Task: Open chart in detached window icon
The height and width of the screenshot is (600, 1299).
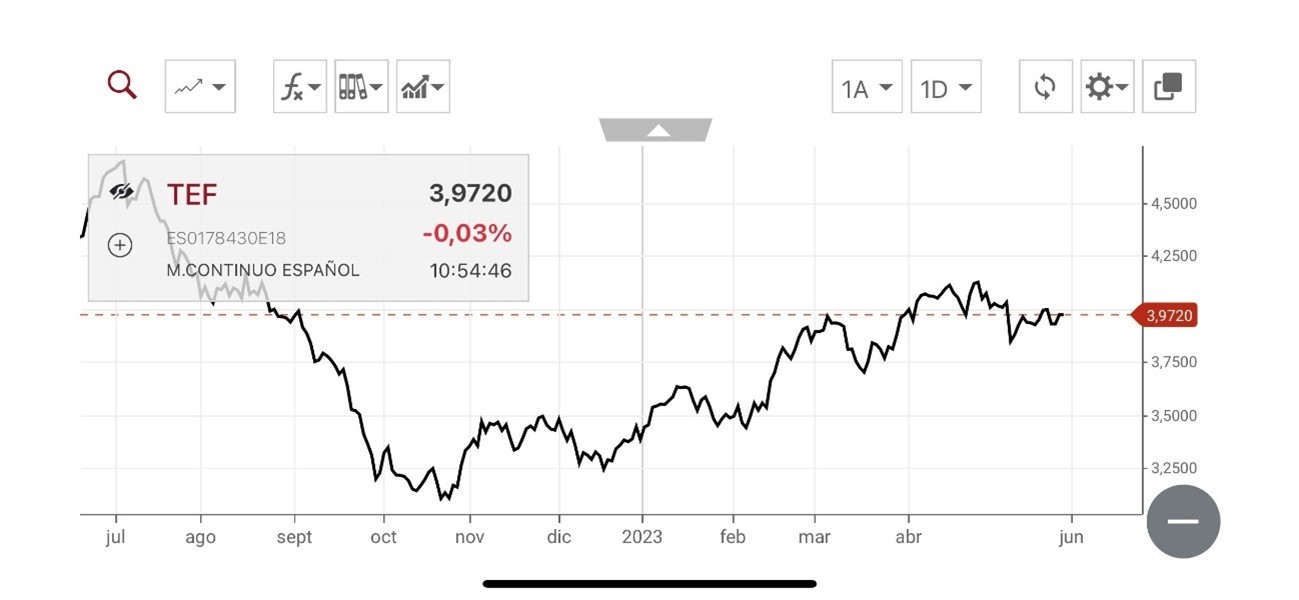Action: point(1169,87)
